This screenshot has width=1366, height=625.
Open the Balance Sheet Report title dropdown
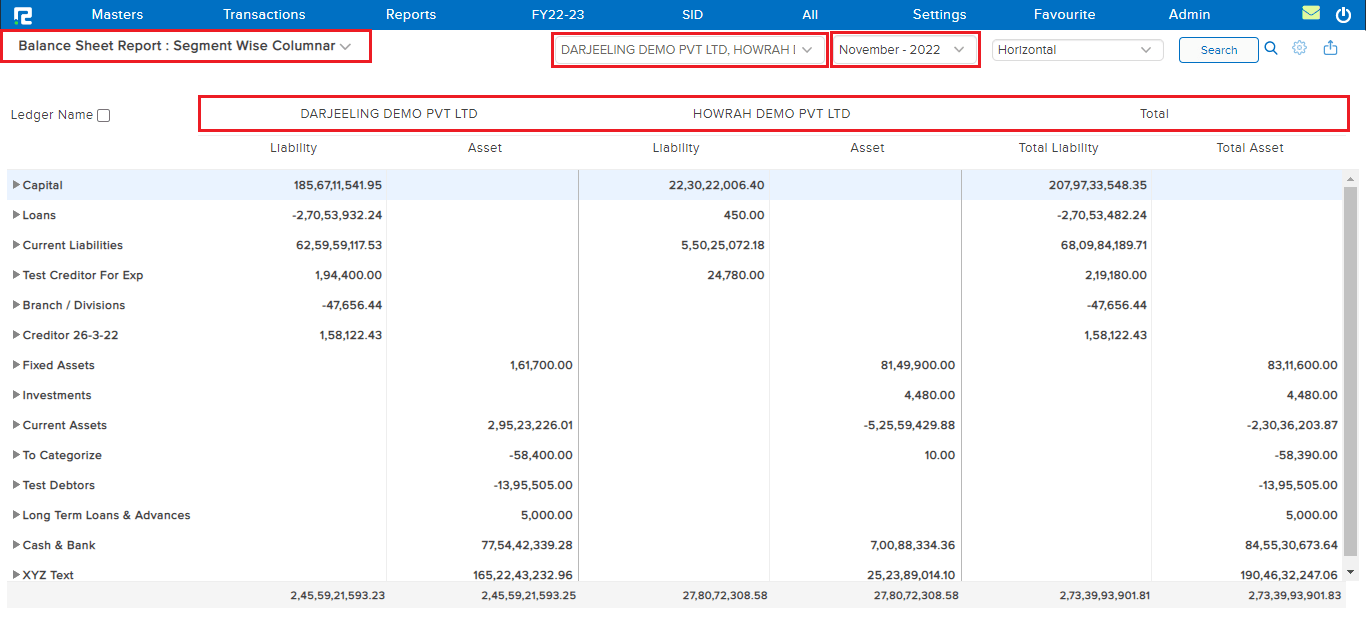(186, 46)
